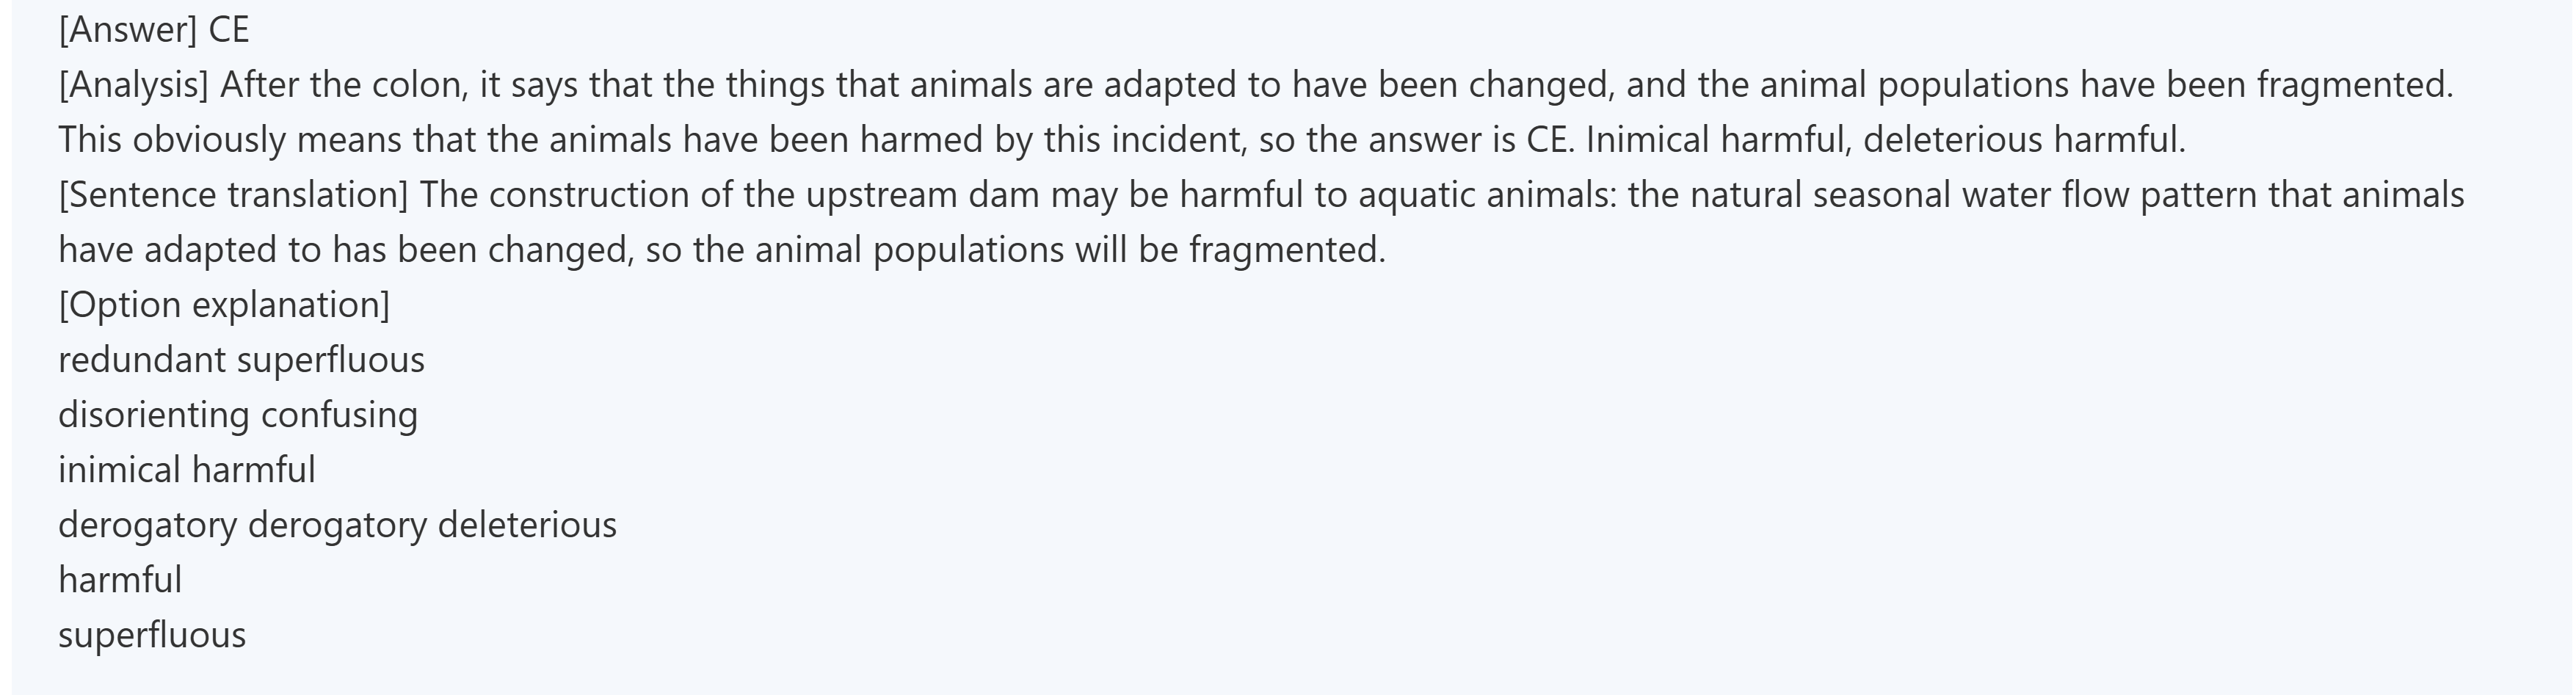Click the "[Option explanation]" heading
Image resolution: width=2576 pixels, height=695 pixels.
click(224, 305)
